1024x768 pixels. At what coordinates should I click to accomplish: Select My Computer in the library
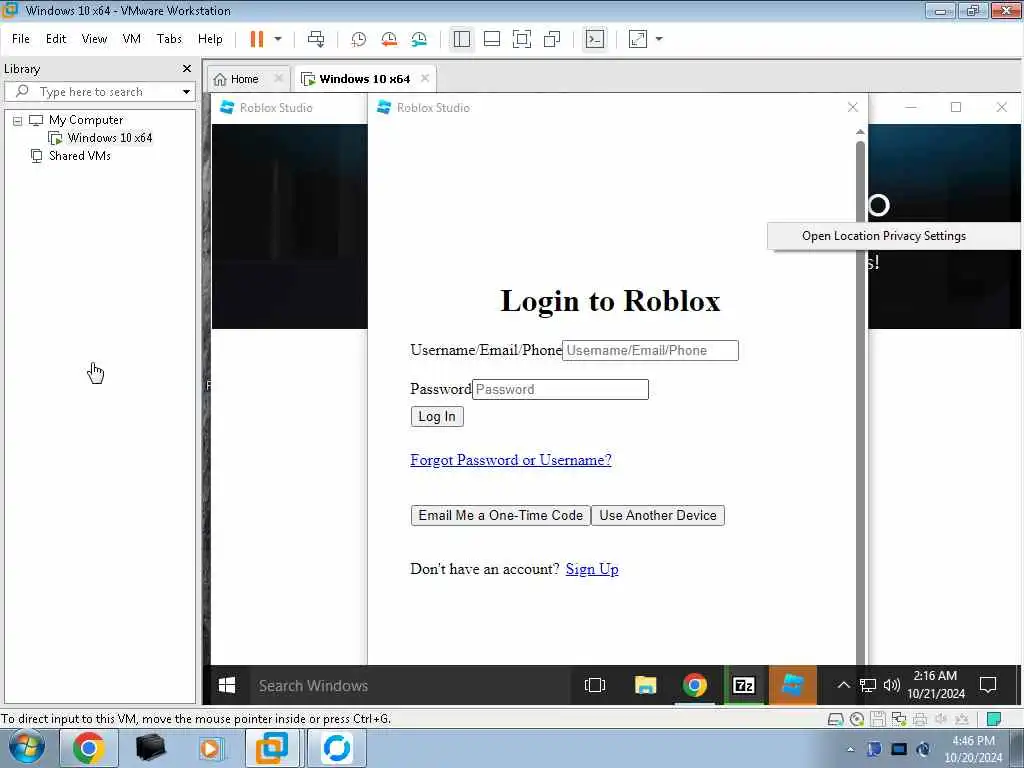pos(86,120)
